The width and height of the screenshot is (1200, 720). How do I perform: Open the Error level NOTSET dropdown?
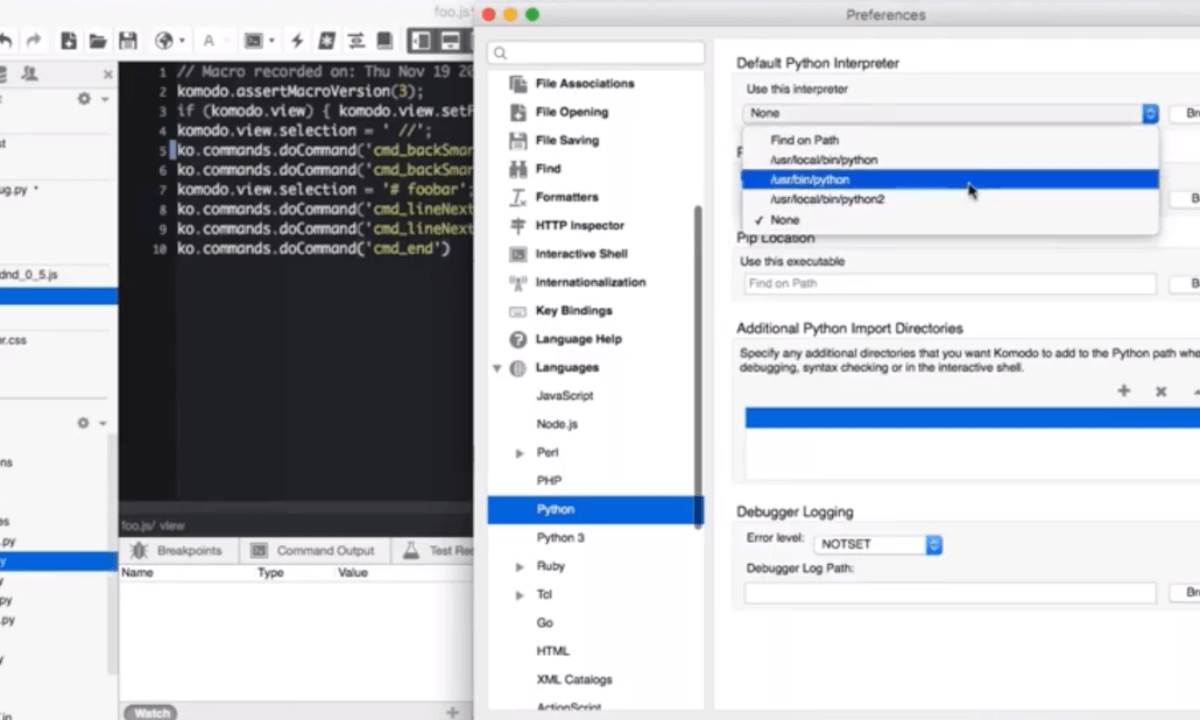tap(877, 545)
